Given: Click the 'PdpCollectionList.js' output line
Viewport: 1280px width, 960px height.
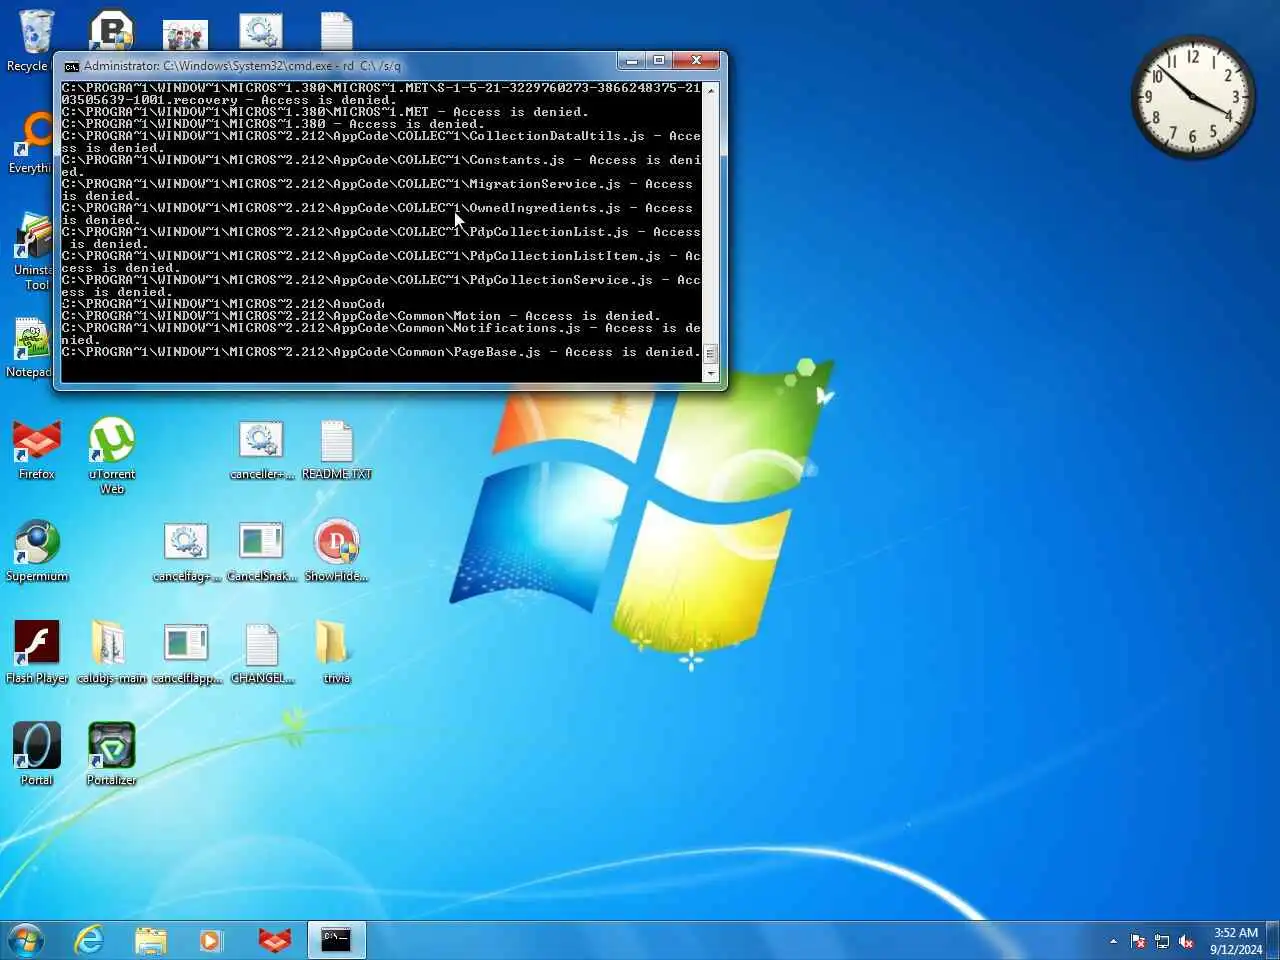Looking at the screenshot, I should pos(381,238).
